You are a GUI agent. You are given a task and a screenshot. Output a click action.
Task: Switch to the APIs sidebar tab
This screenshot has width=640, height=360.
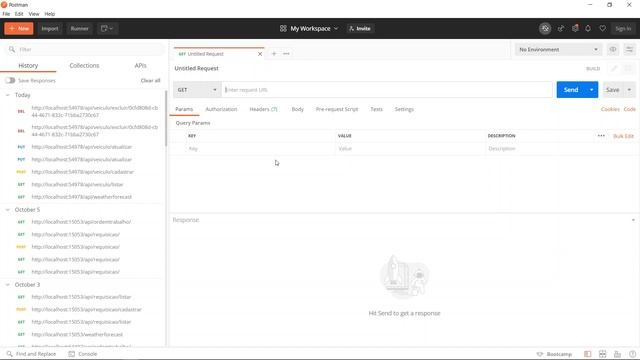click(140, 65)
